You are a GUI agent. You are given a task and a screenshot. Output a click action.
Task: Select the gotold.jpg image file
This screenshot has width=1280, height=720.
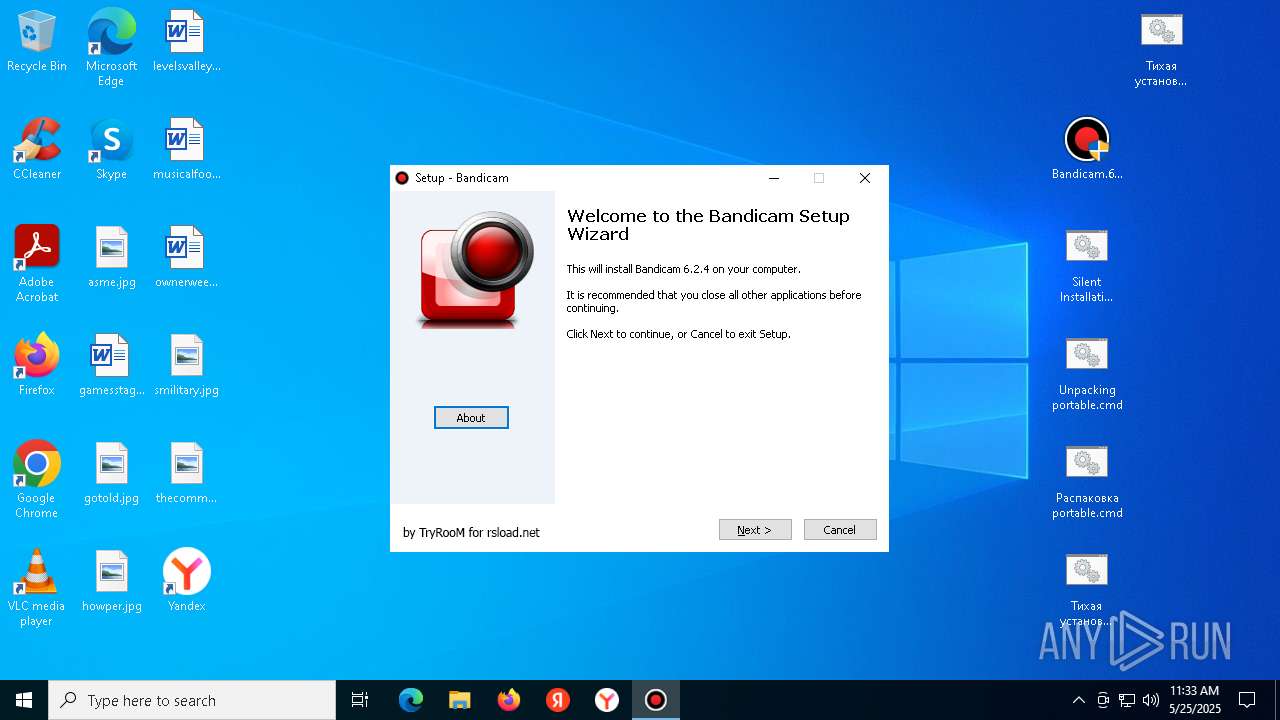tap(111, 474)
